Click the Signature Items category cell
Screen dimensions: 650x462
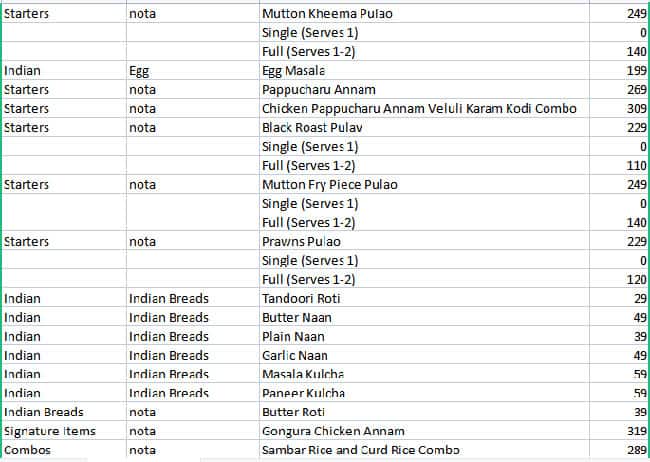pyautogui.click(x=46, y=431)
